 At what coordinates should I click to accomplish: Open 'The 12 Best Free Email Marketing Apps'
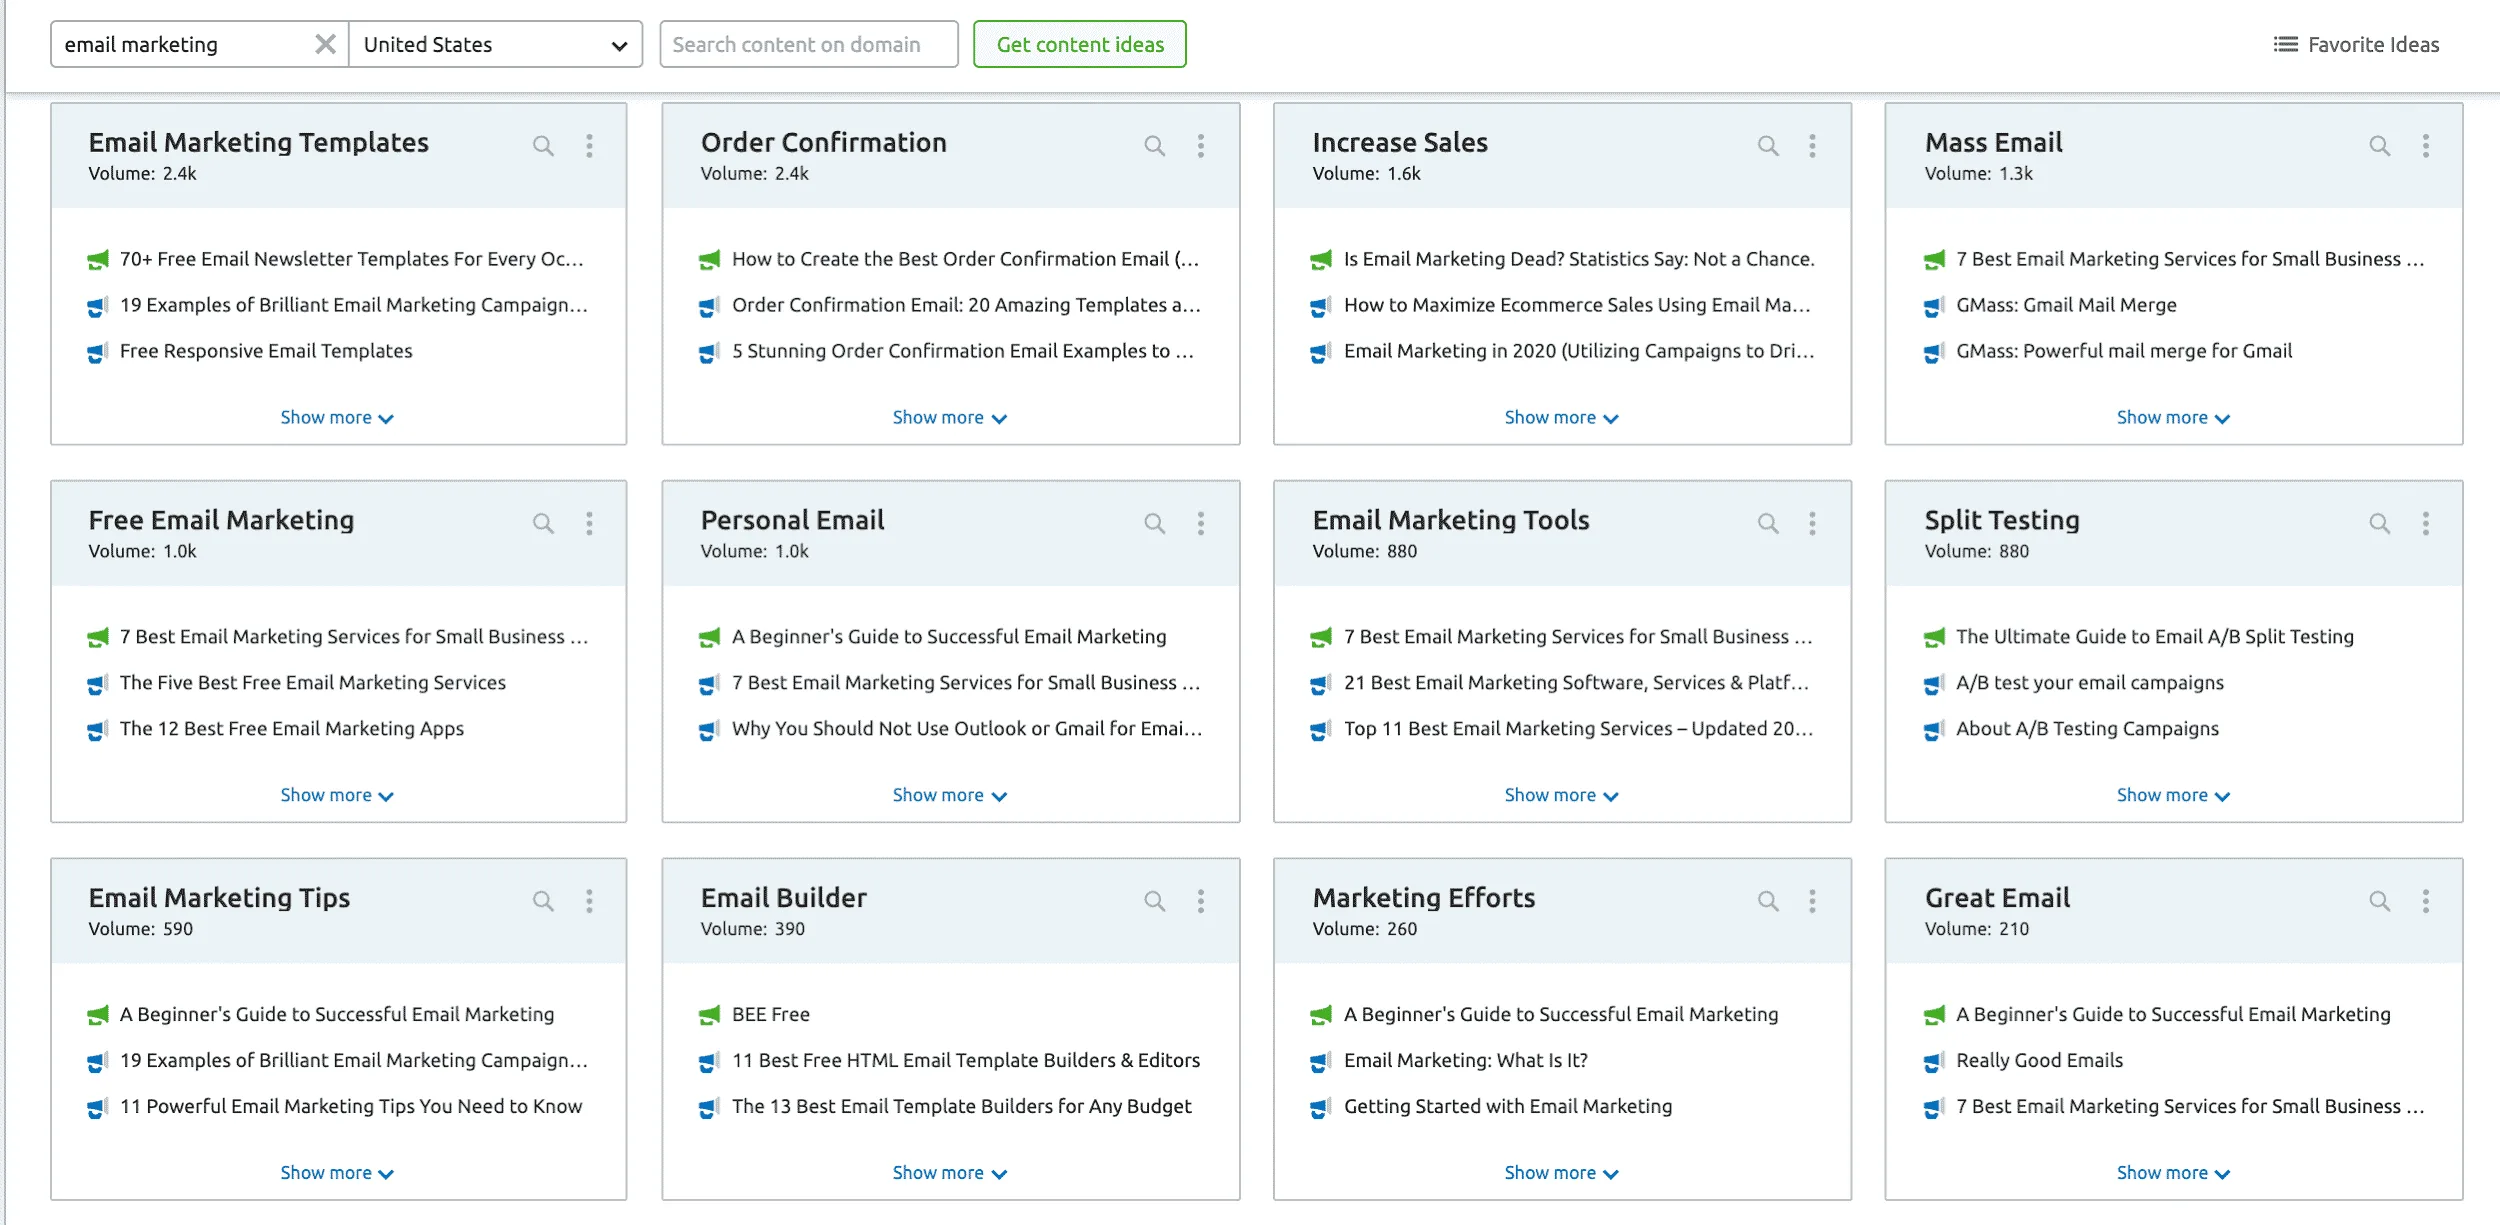pyautogui.click(x=292, y=729)
